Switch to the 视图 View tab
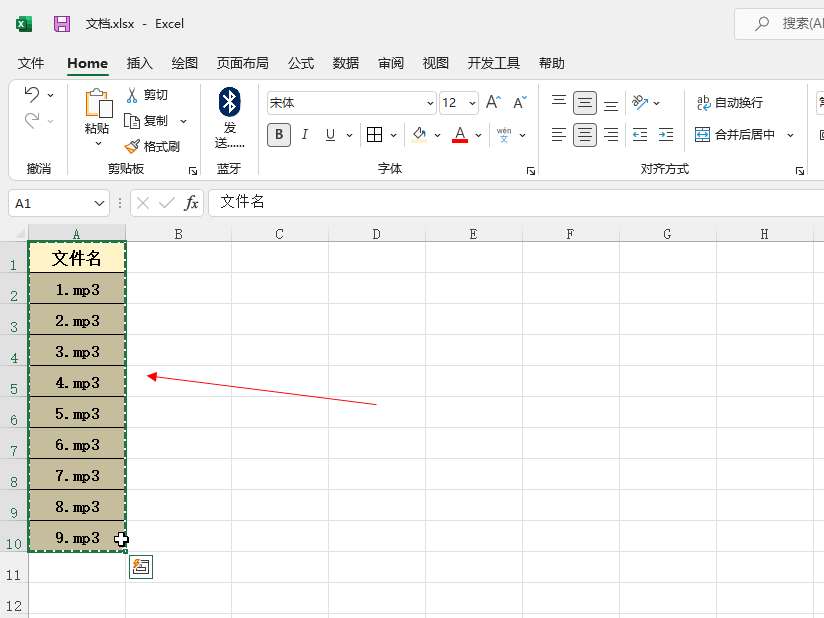The width and height of the screenshot is (824, 618). coord(436,63)
